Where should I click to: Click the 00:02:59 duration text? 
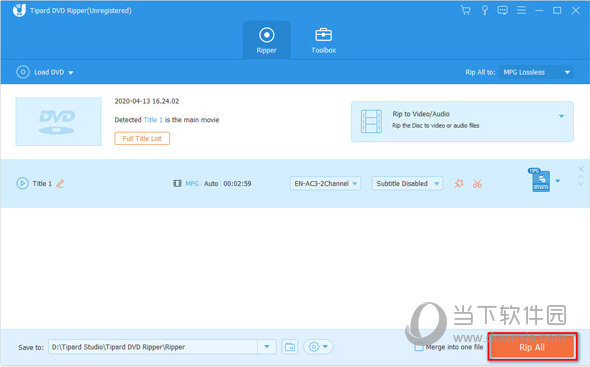[237, 183]
